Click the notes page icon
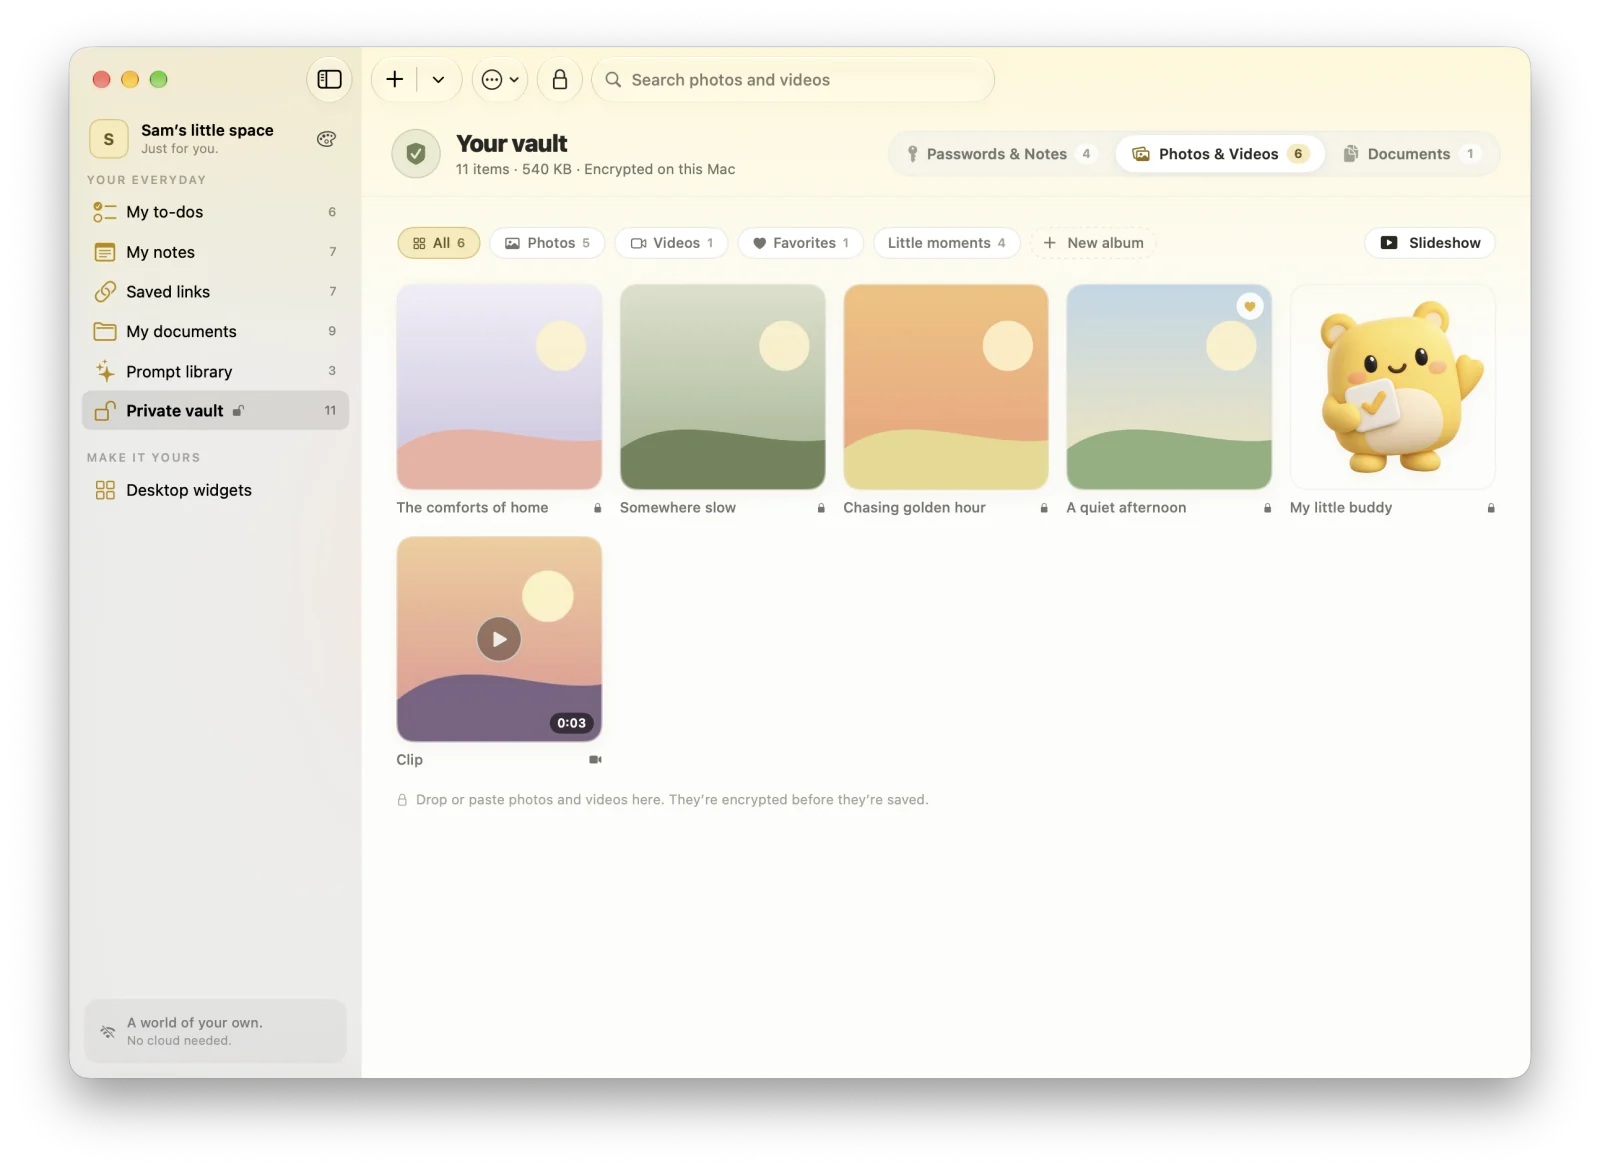 coord(105,252)
